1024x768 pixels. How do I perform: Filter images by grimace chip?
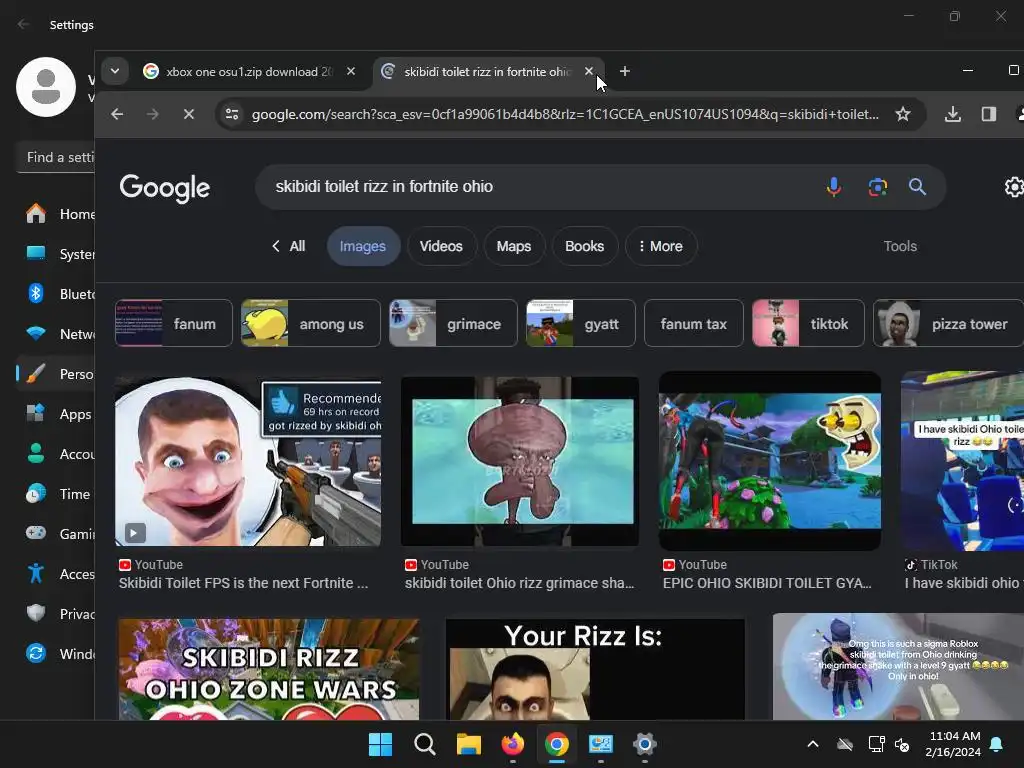click(453, 323)
